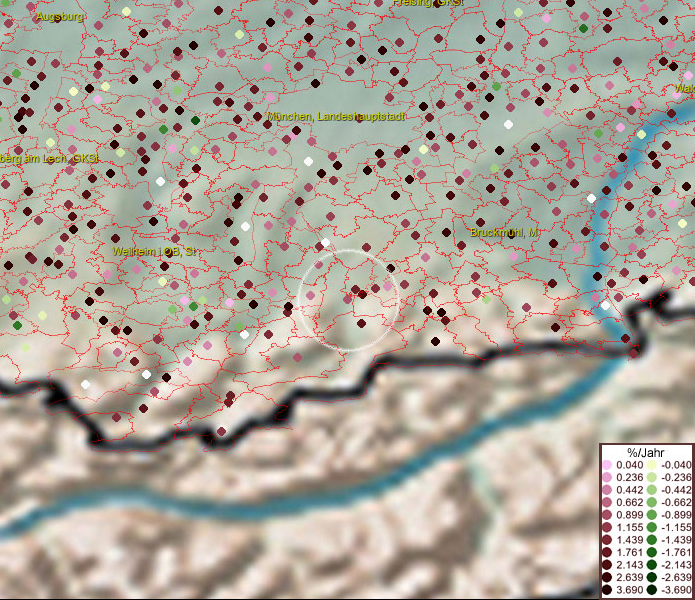Click the -0.662 green legend swatch

[651, 503]
